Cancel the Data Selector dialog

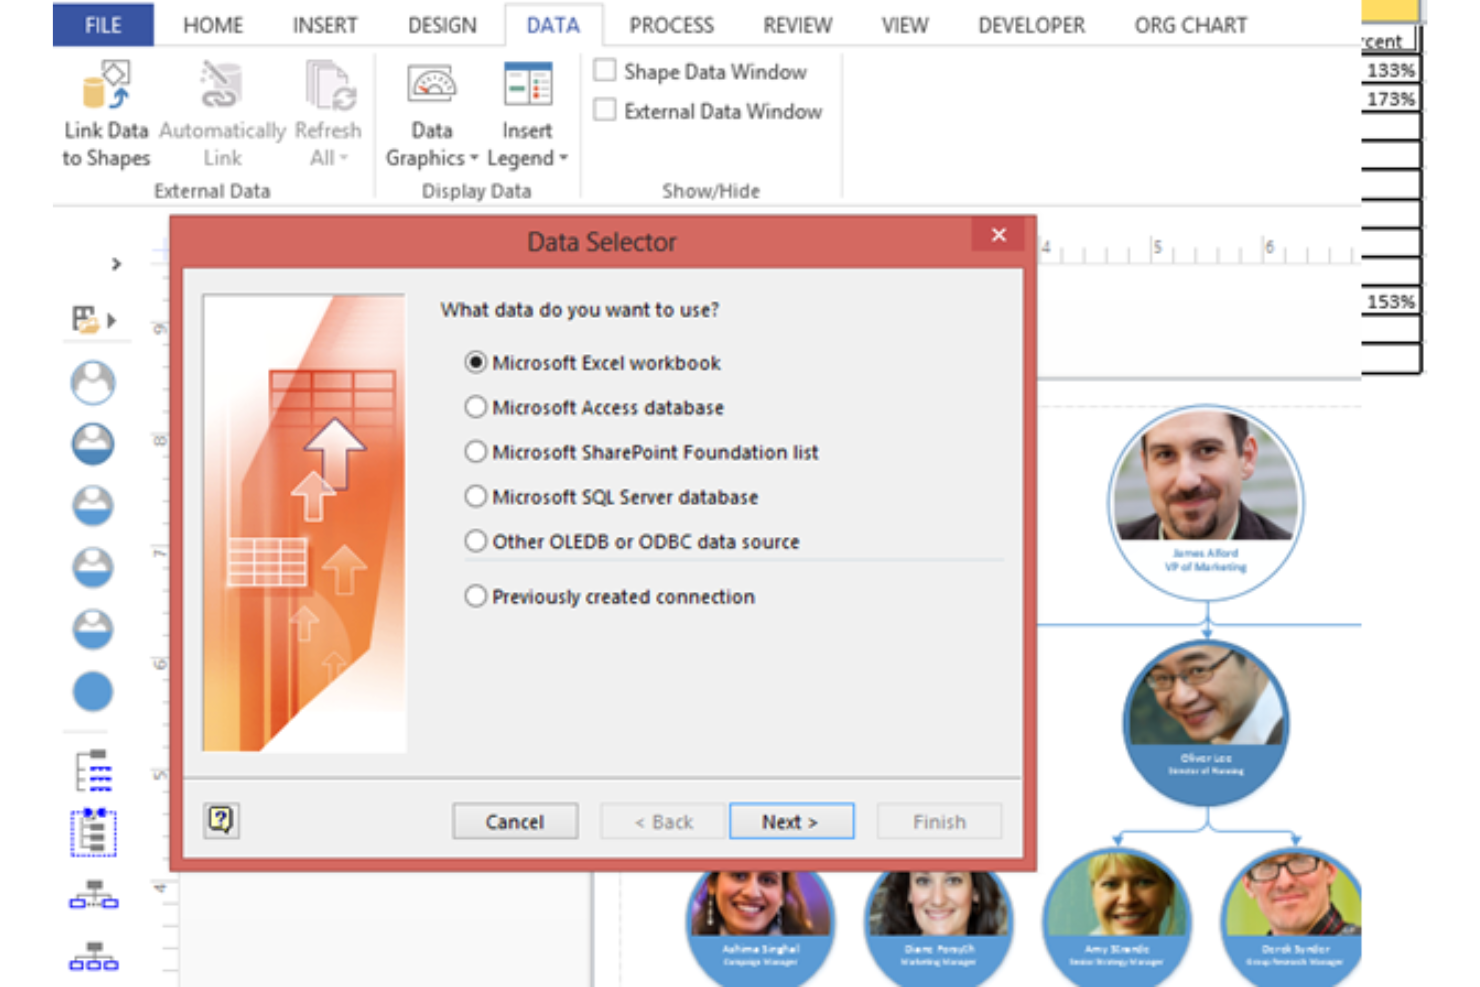[515, 821]
